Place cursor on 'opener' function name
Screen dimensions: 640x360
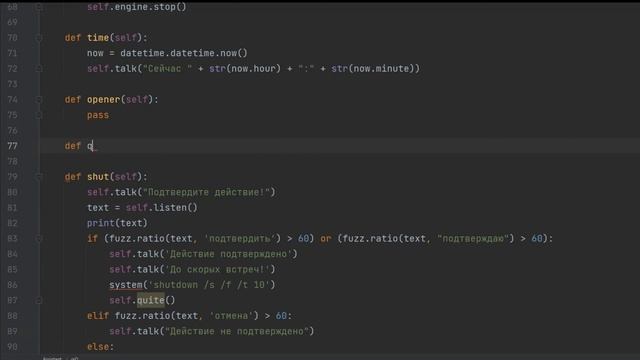coord(104,100)
